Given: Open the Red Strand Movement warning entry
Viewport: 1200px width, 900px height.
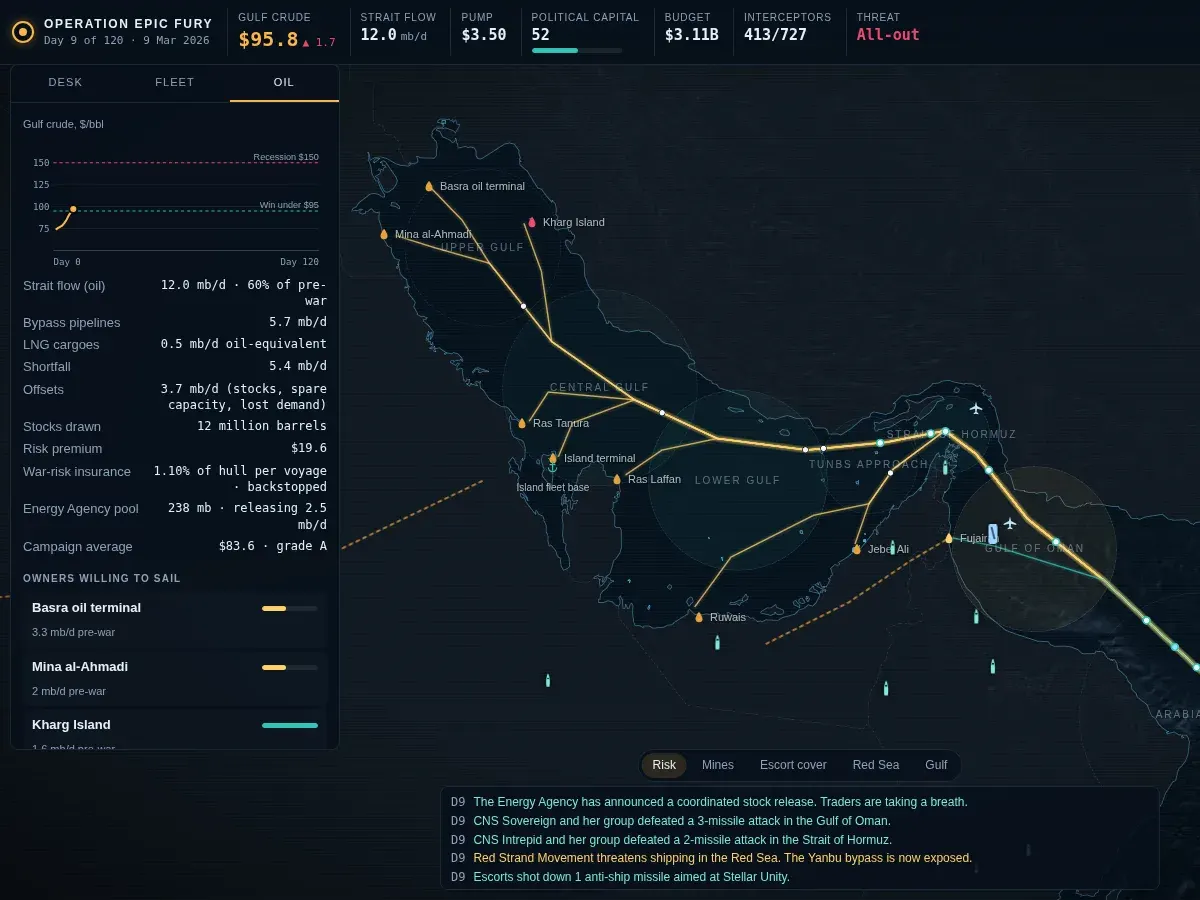Looking at the screenshot, I should 722,858.
